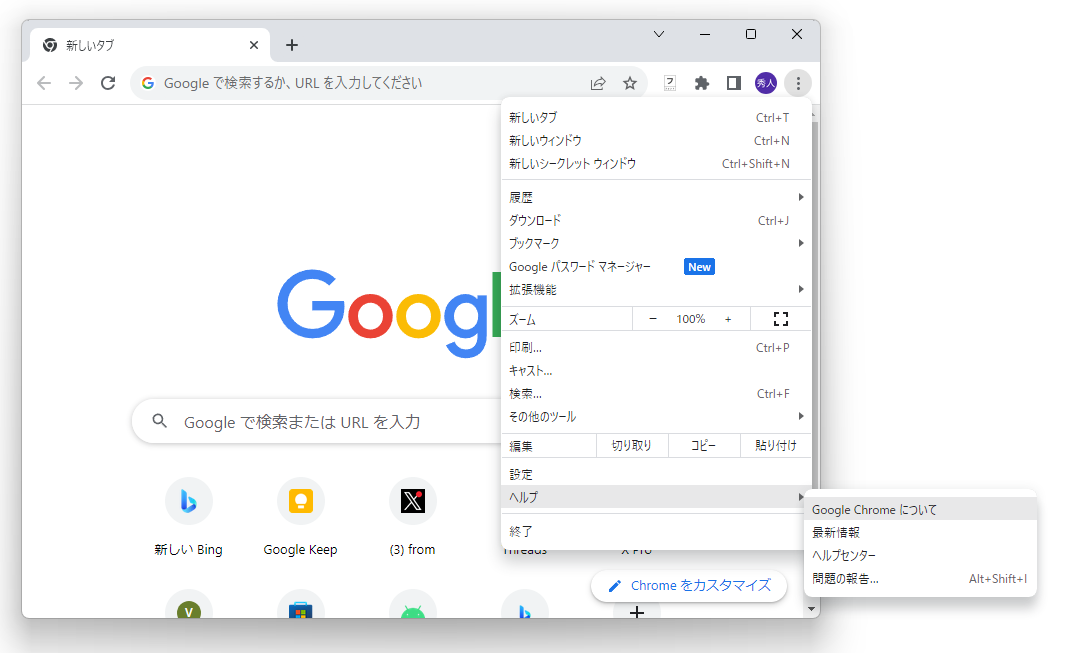This screenshot has height=653, width=1080.
Task: Bookmark this page with the star icon
Action: click(x=630, y=83)
